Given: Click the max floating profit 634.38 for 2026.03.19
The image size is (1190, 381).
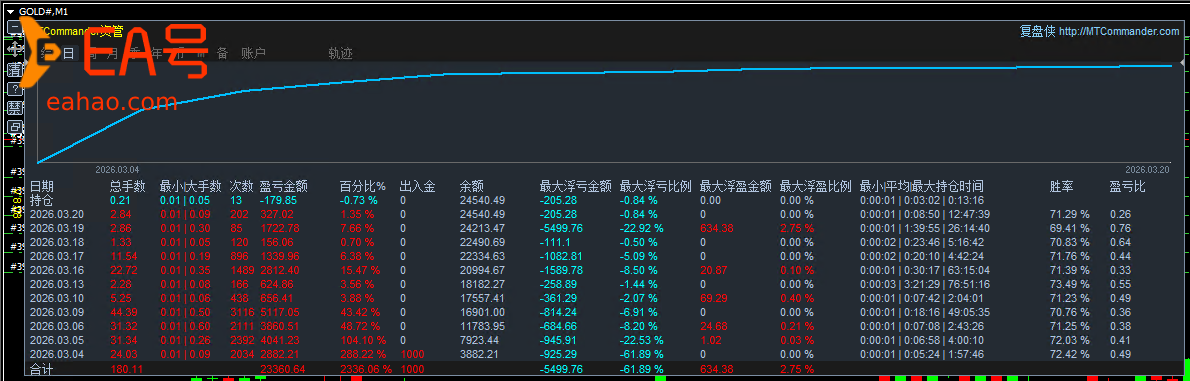Looking at the screenshot, I should tap(716, 228).
